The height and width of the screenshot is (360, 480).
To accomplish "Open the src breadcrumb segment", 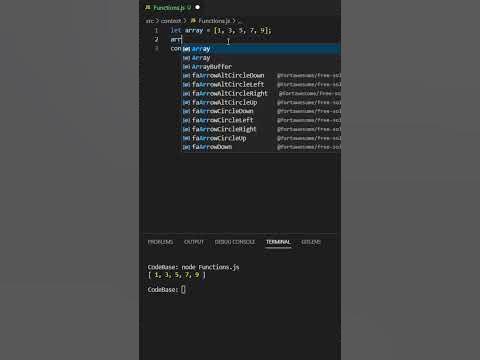I will click(x=150, y=21).
